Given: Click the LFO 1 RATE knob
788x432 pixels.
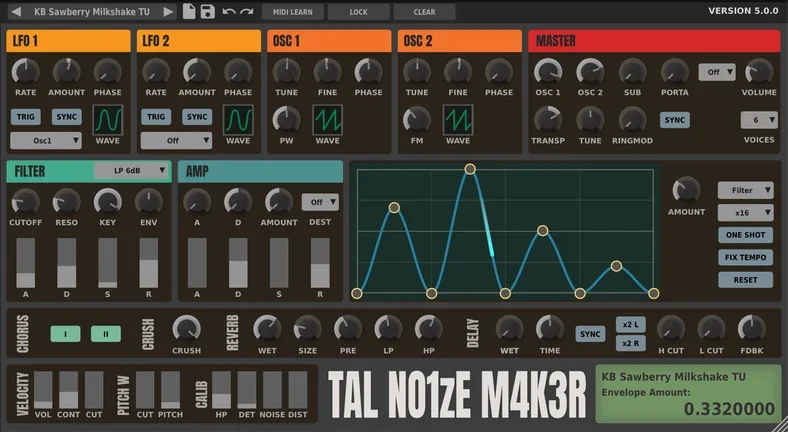Looking at the screenshot, I should coord(26,71).
